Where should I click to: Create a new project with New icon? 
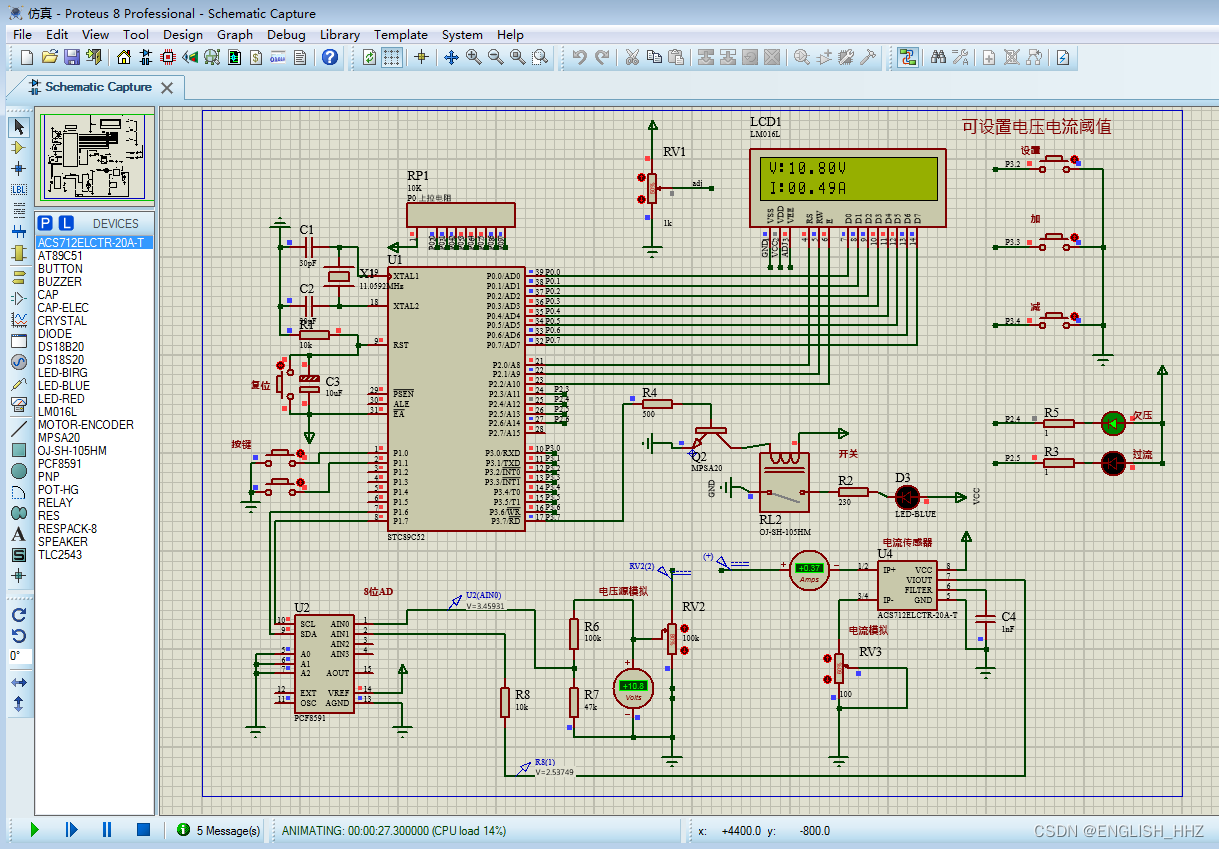click(x=27, y=57)
